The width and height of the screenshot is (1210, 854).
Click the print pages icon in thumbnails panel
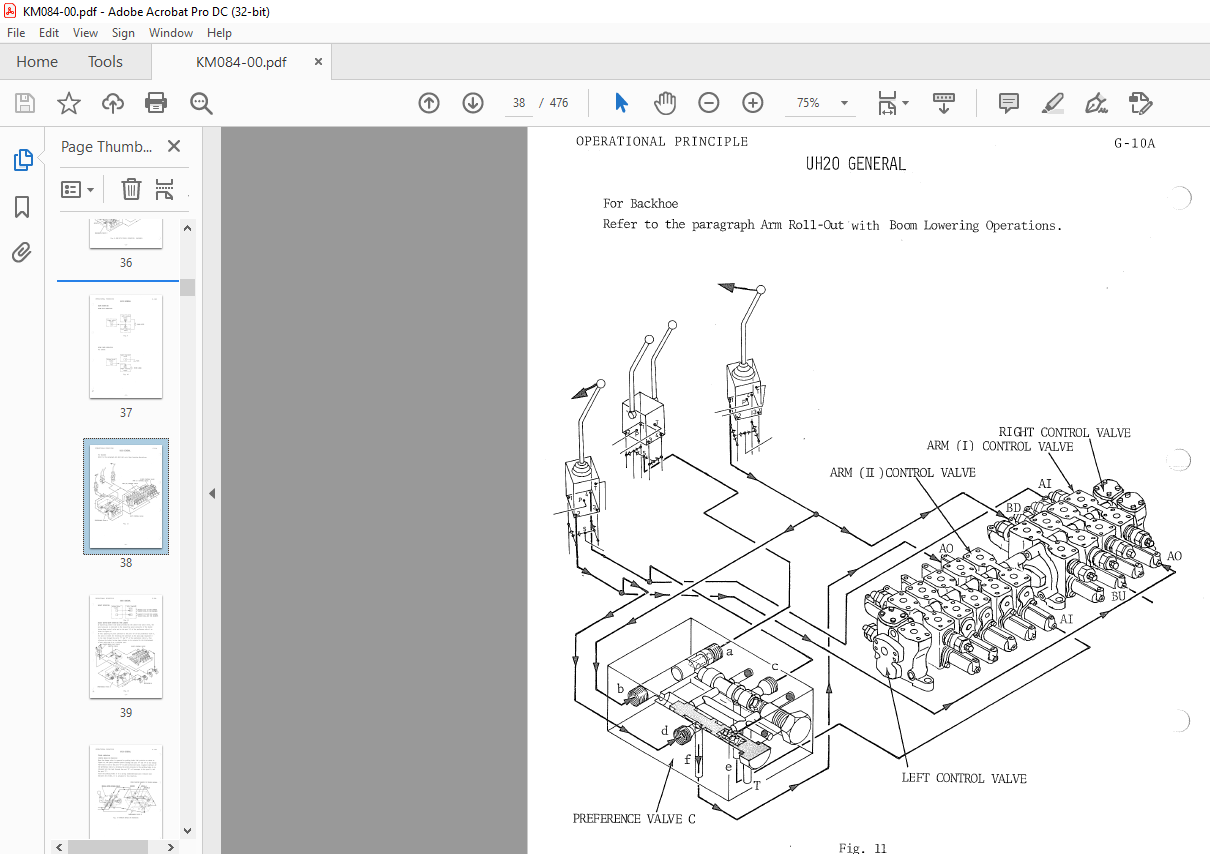click(165, 189)
